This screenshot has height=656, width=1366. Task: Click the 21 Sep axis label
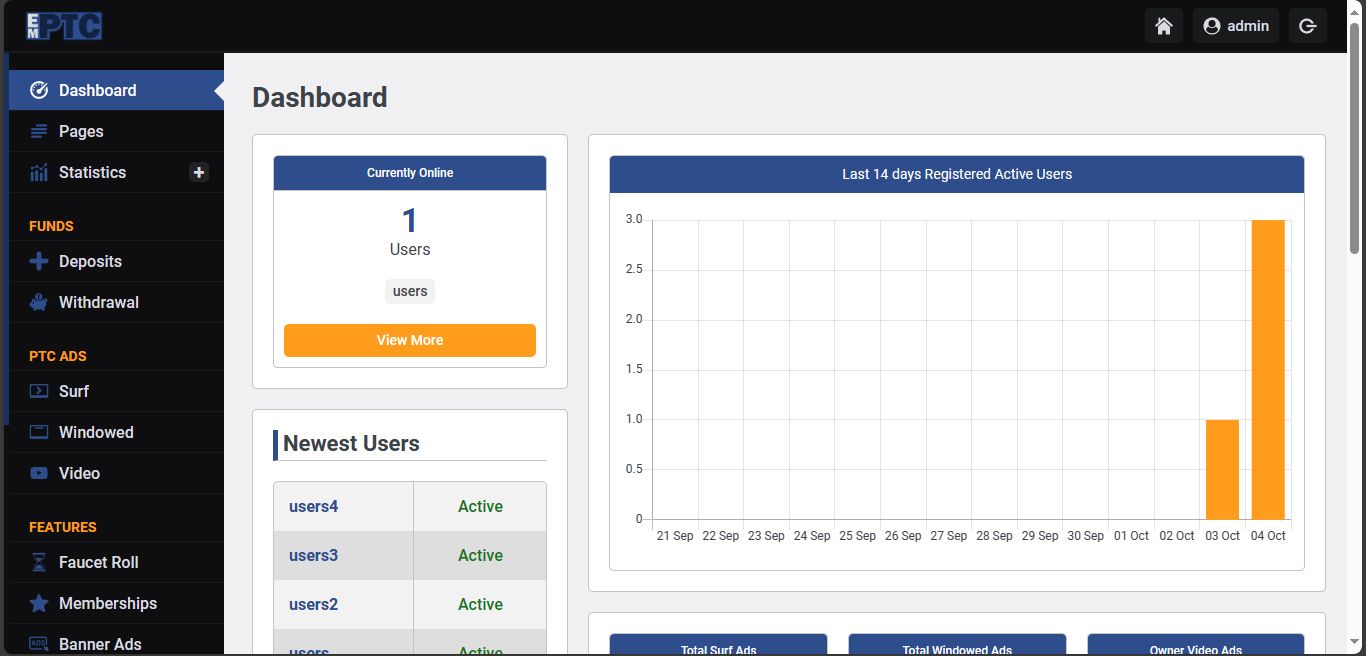coord(675,536)
